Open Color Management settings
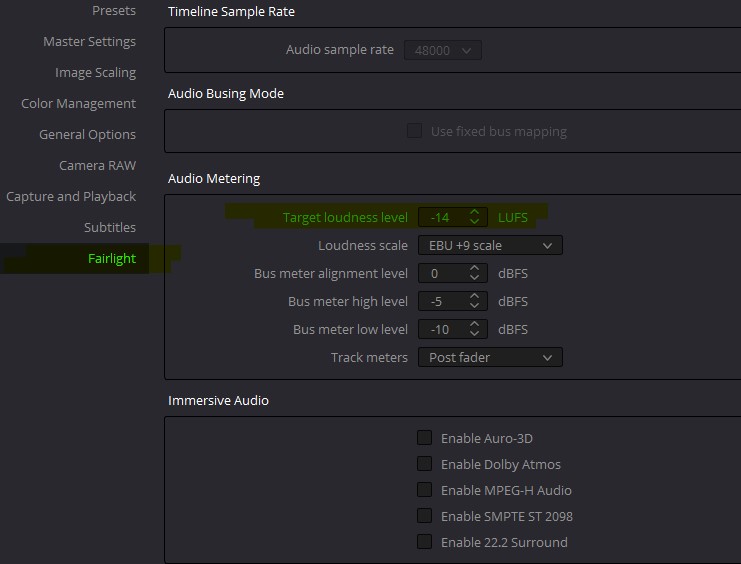Screen dimensions: 741x564 pos(78,104)
